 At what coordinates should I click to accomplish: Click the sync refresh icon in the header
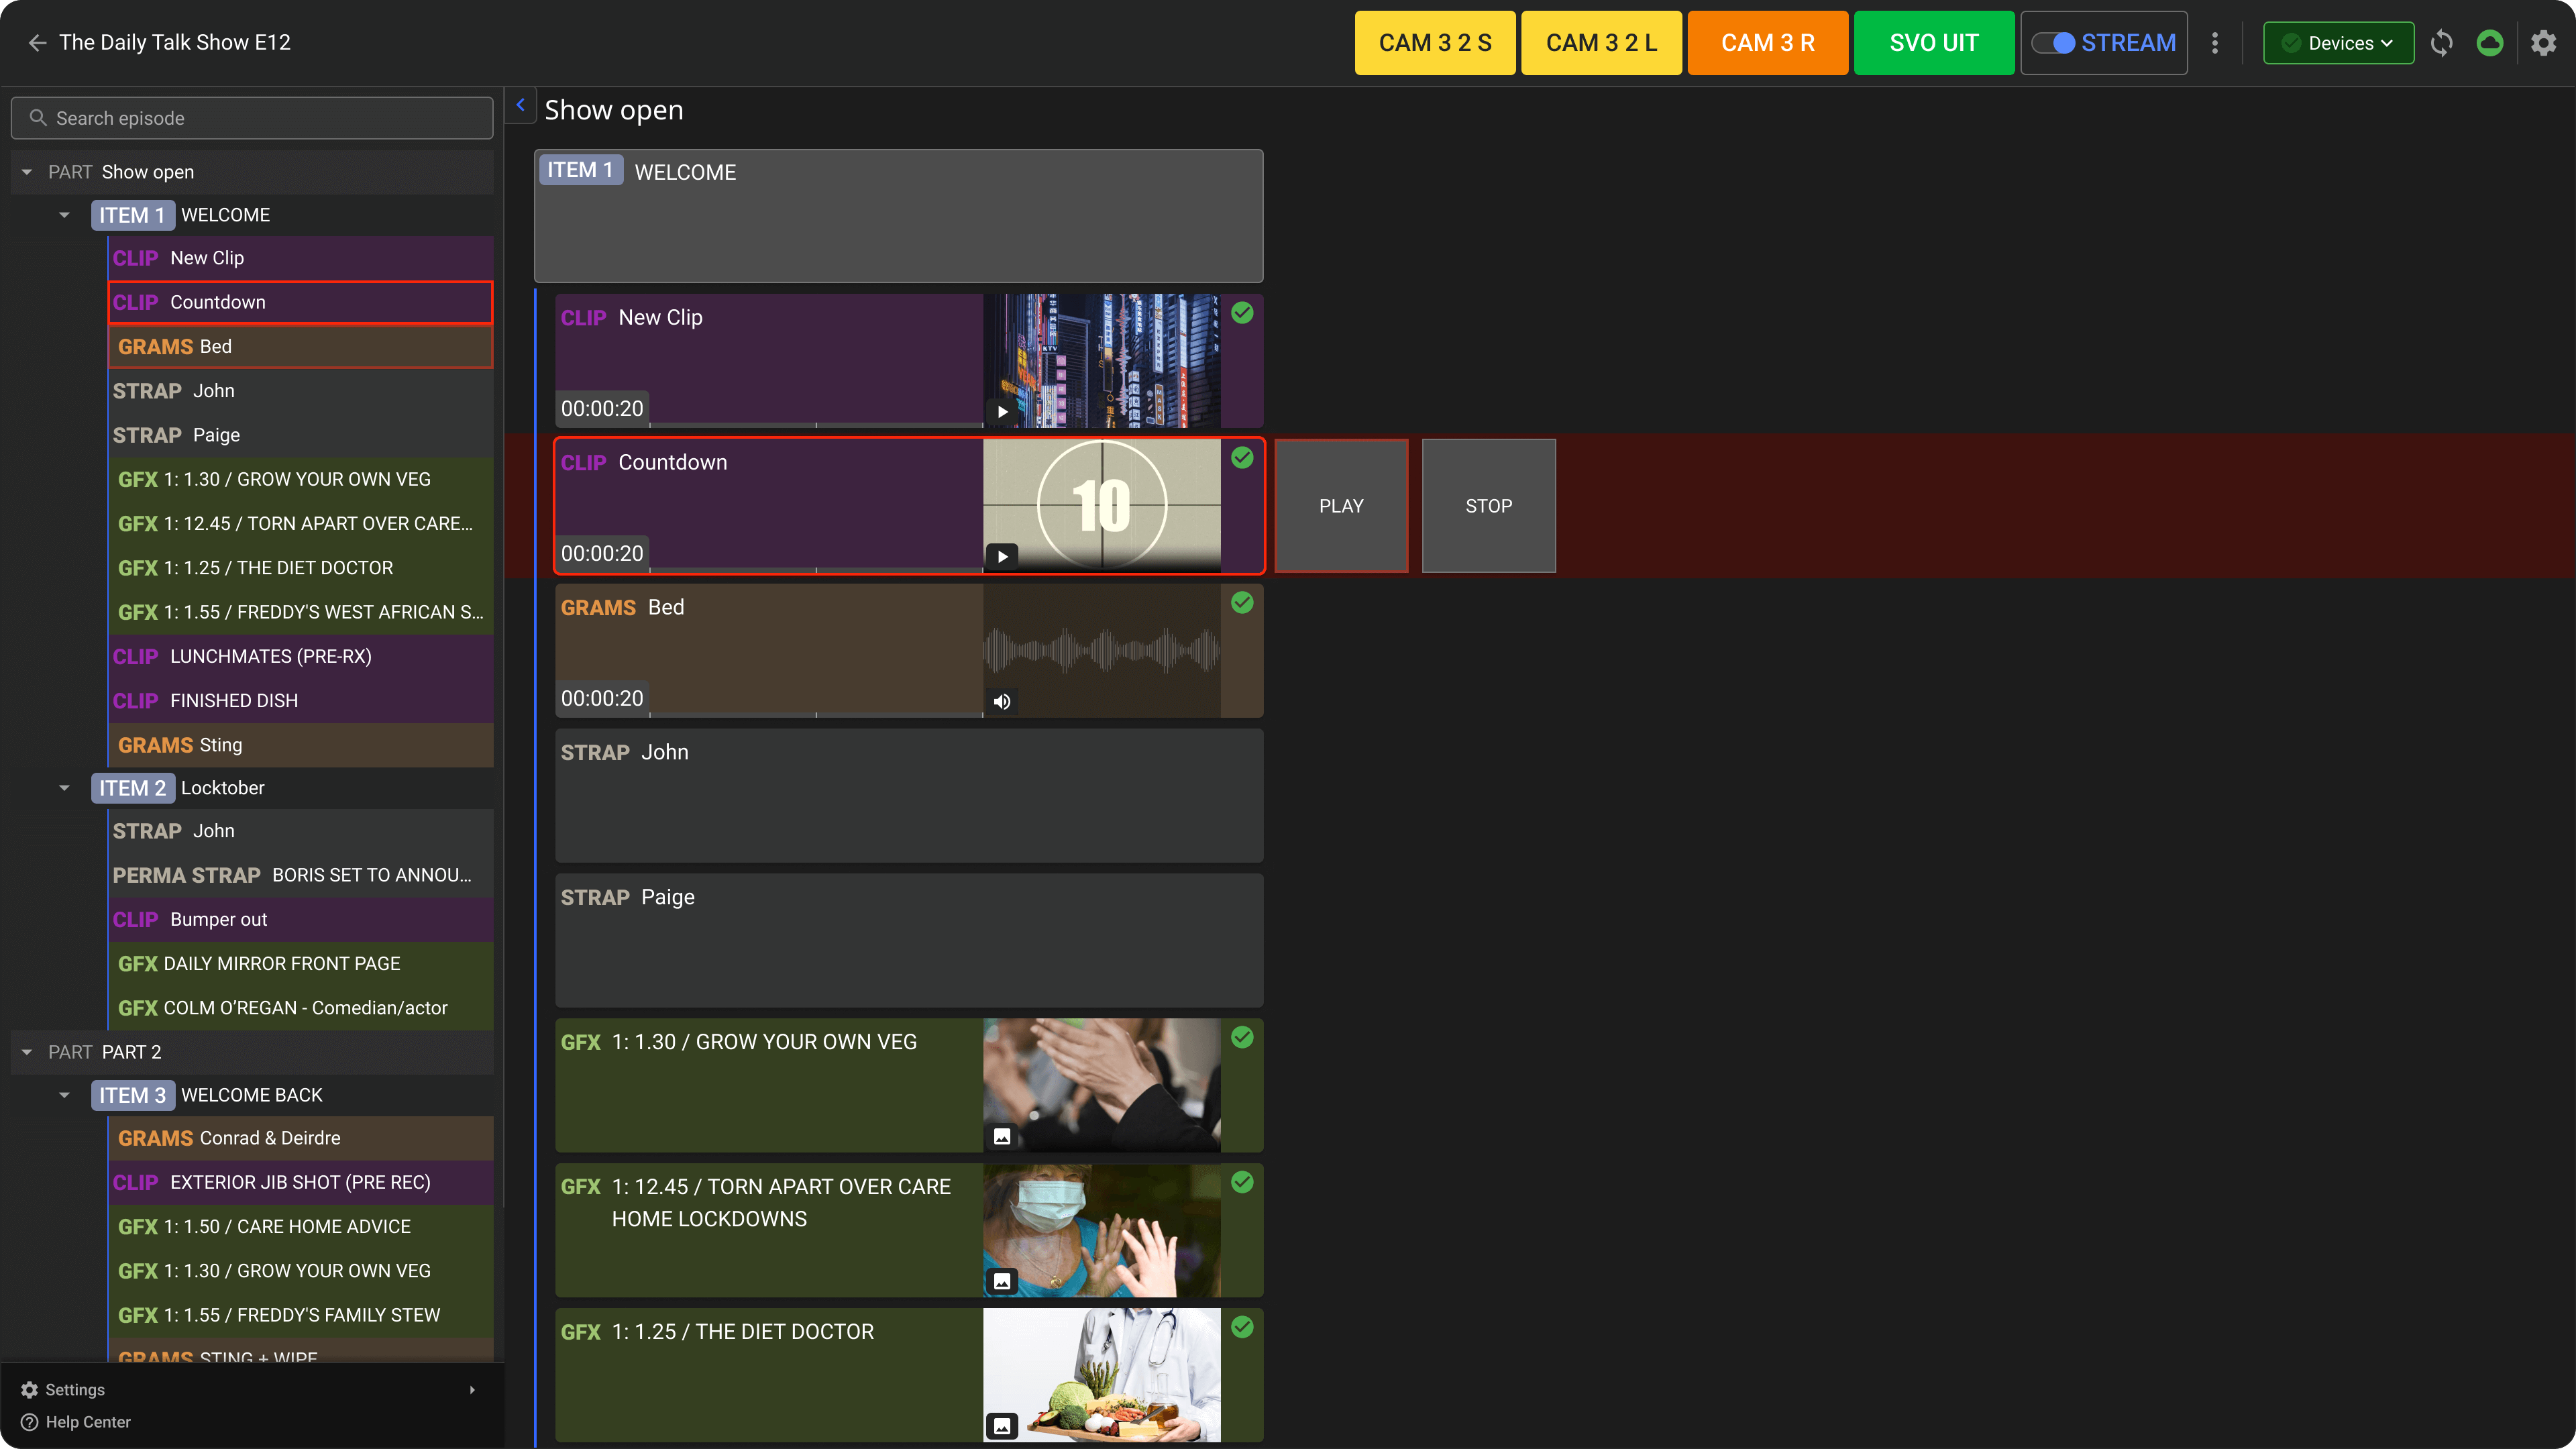2441,43
